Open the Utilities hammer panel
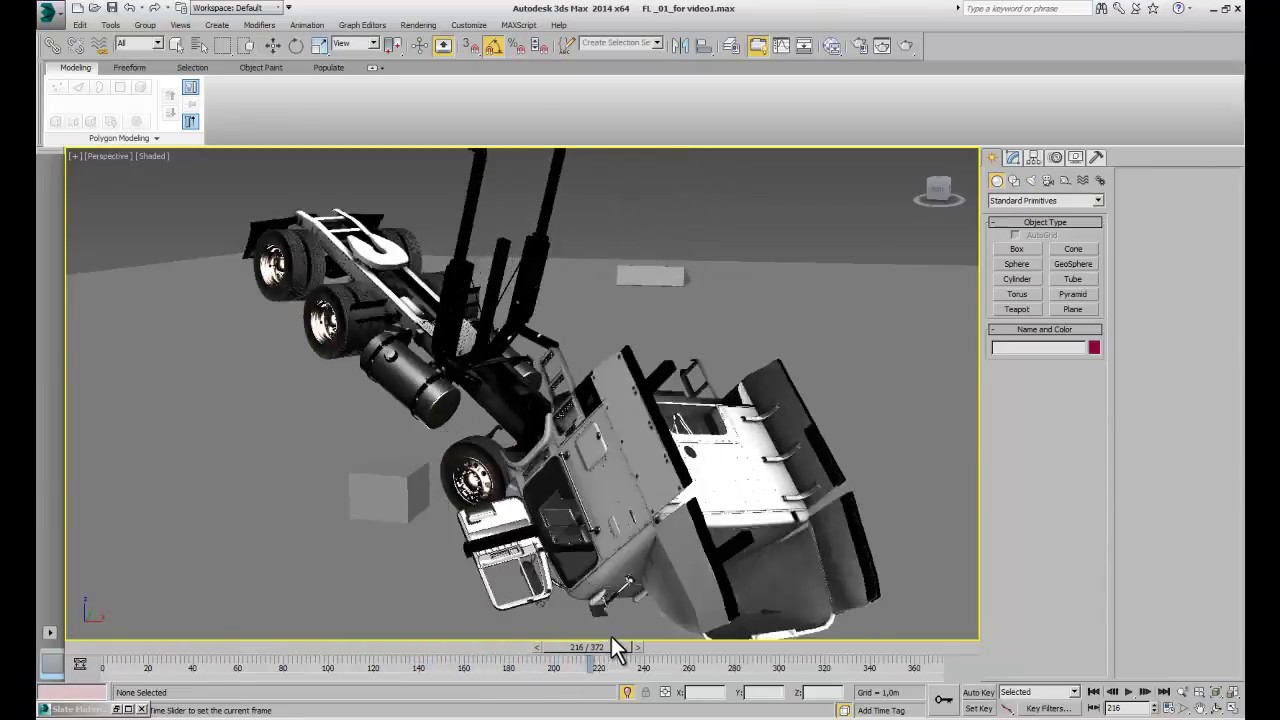Image resolution: width=1280 pixels, height=720 pixels. click(x=1096, y=157)
